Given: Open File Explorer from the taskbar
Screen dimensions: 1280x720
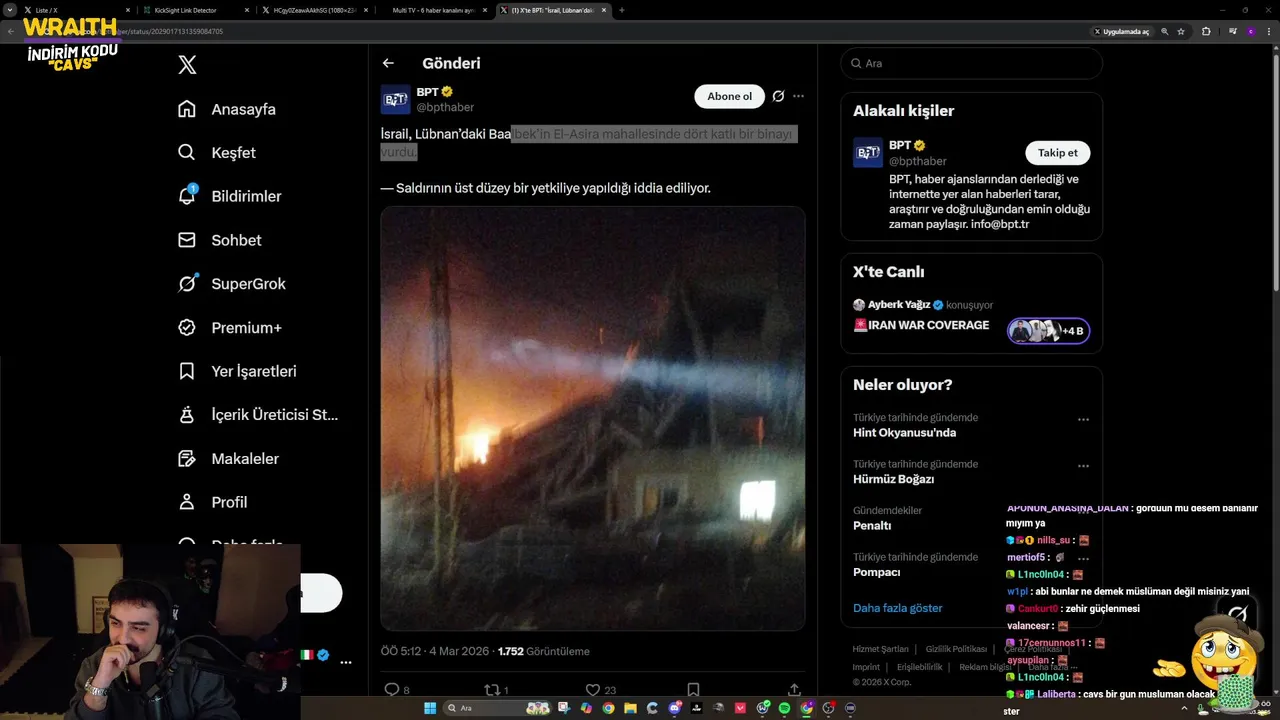Looking at the screenshot, I should coord(630,708).
